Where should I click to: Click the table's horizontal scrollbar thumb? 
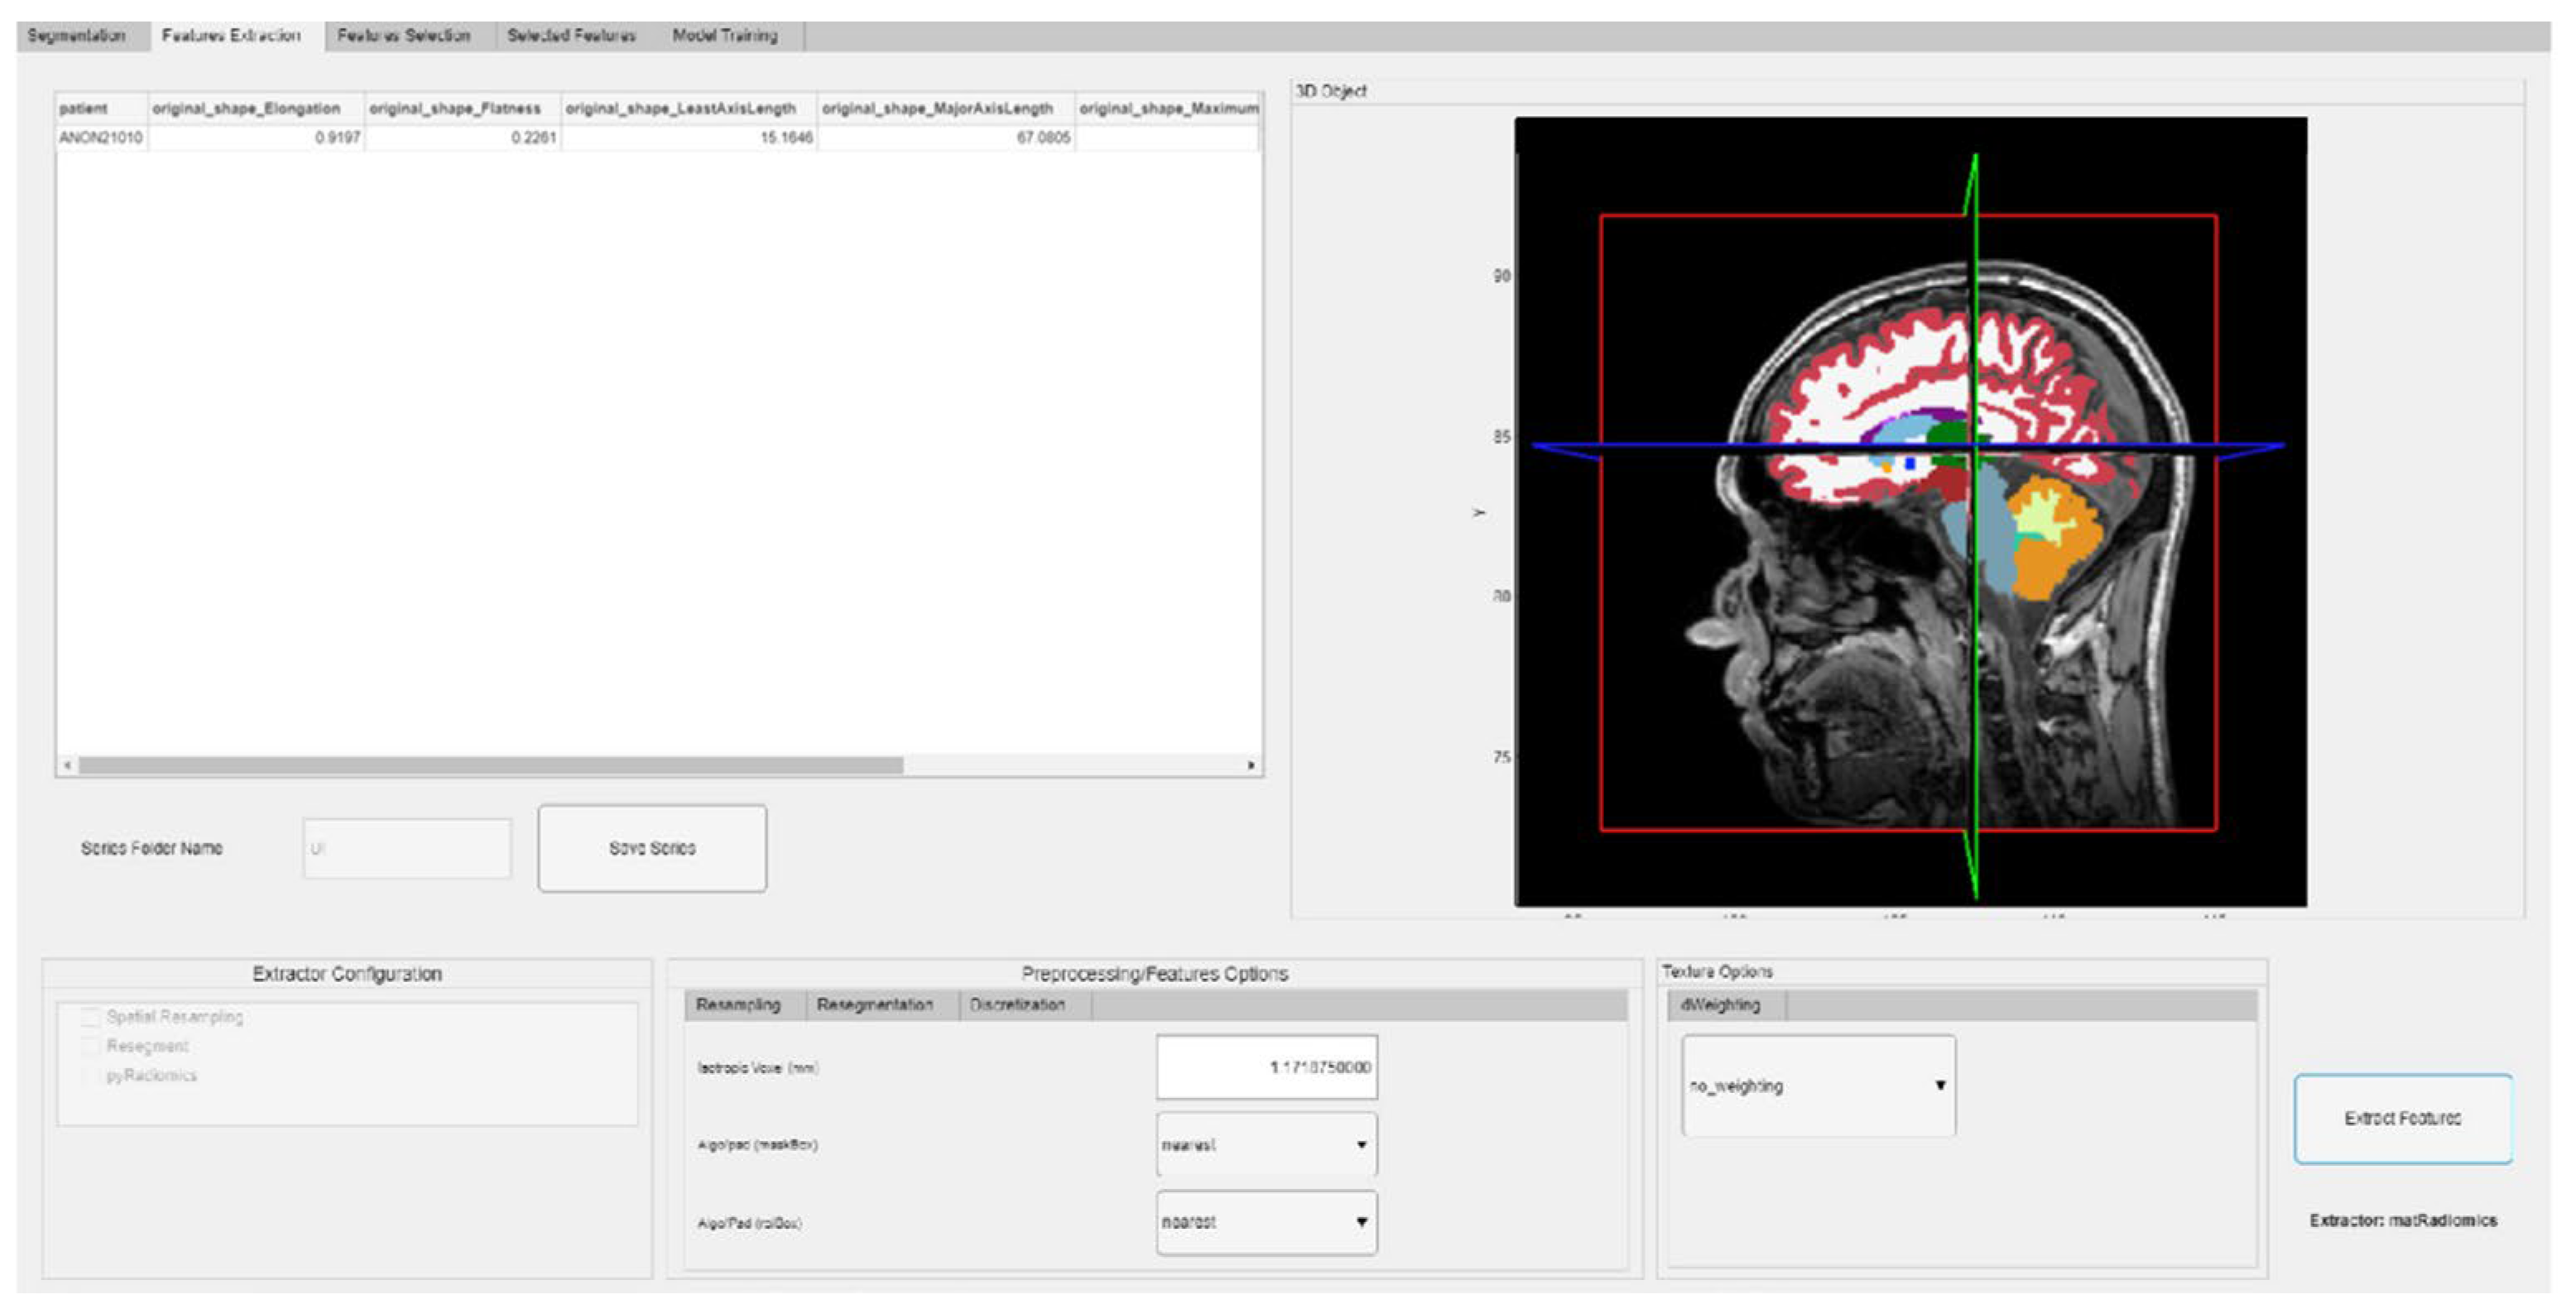[490, 765]
